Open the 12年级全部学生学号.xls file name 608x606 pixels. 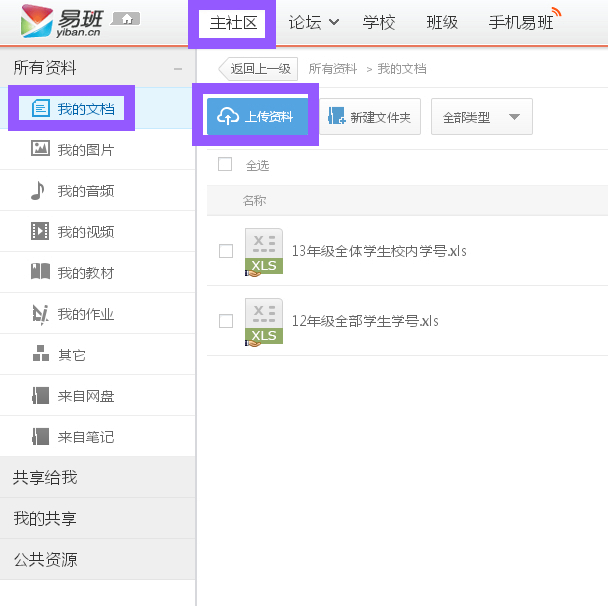click(x=365, y=321)
